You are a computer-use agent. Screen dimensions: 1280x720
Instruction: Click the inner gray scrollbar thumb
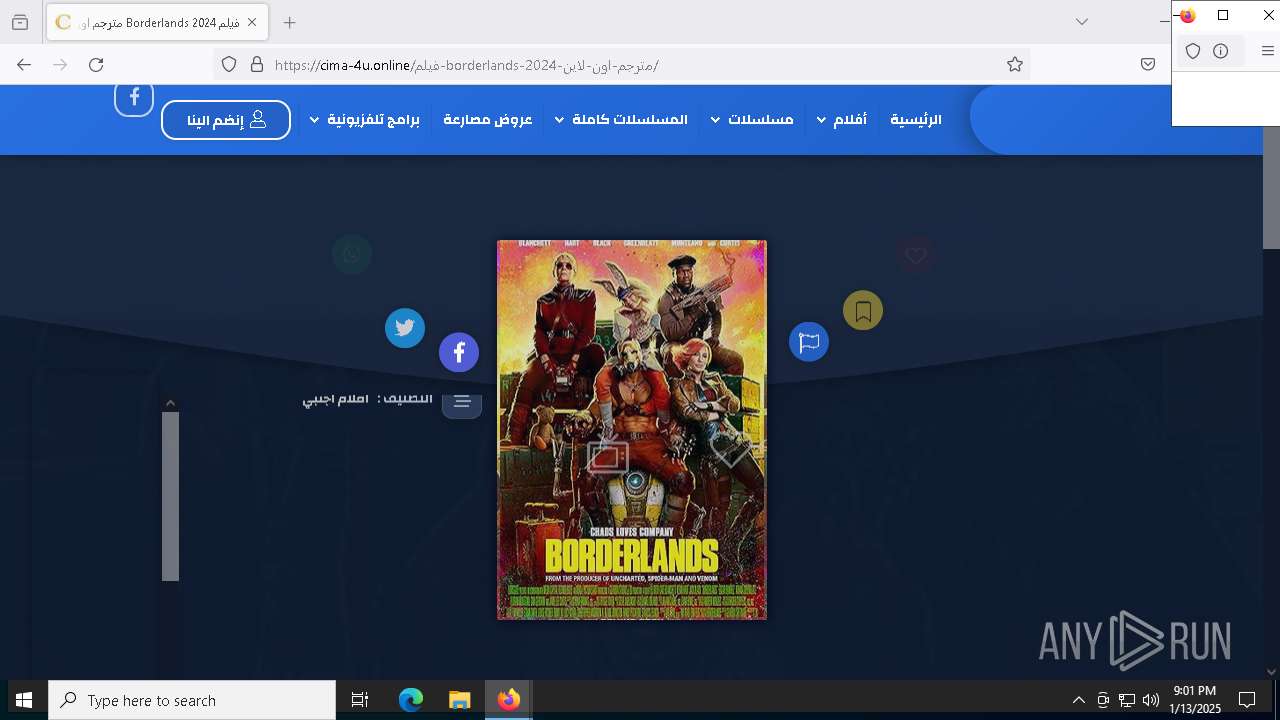pos(170,496)
